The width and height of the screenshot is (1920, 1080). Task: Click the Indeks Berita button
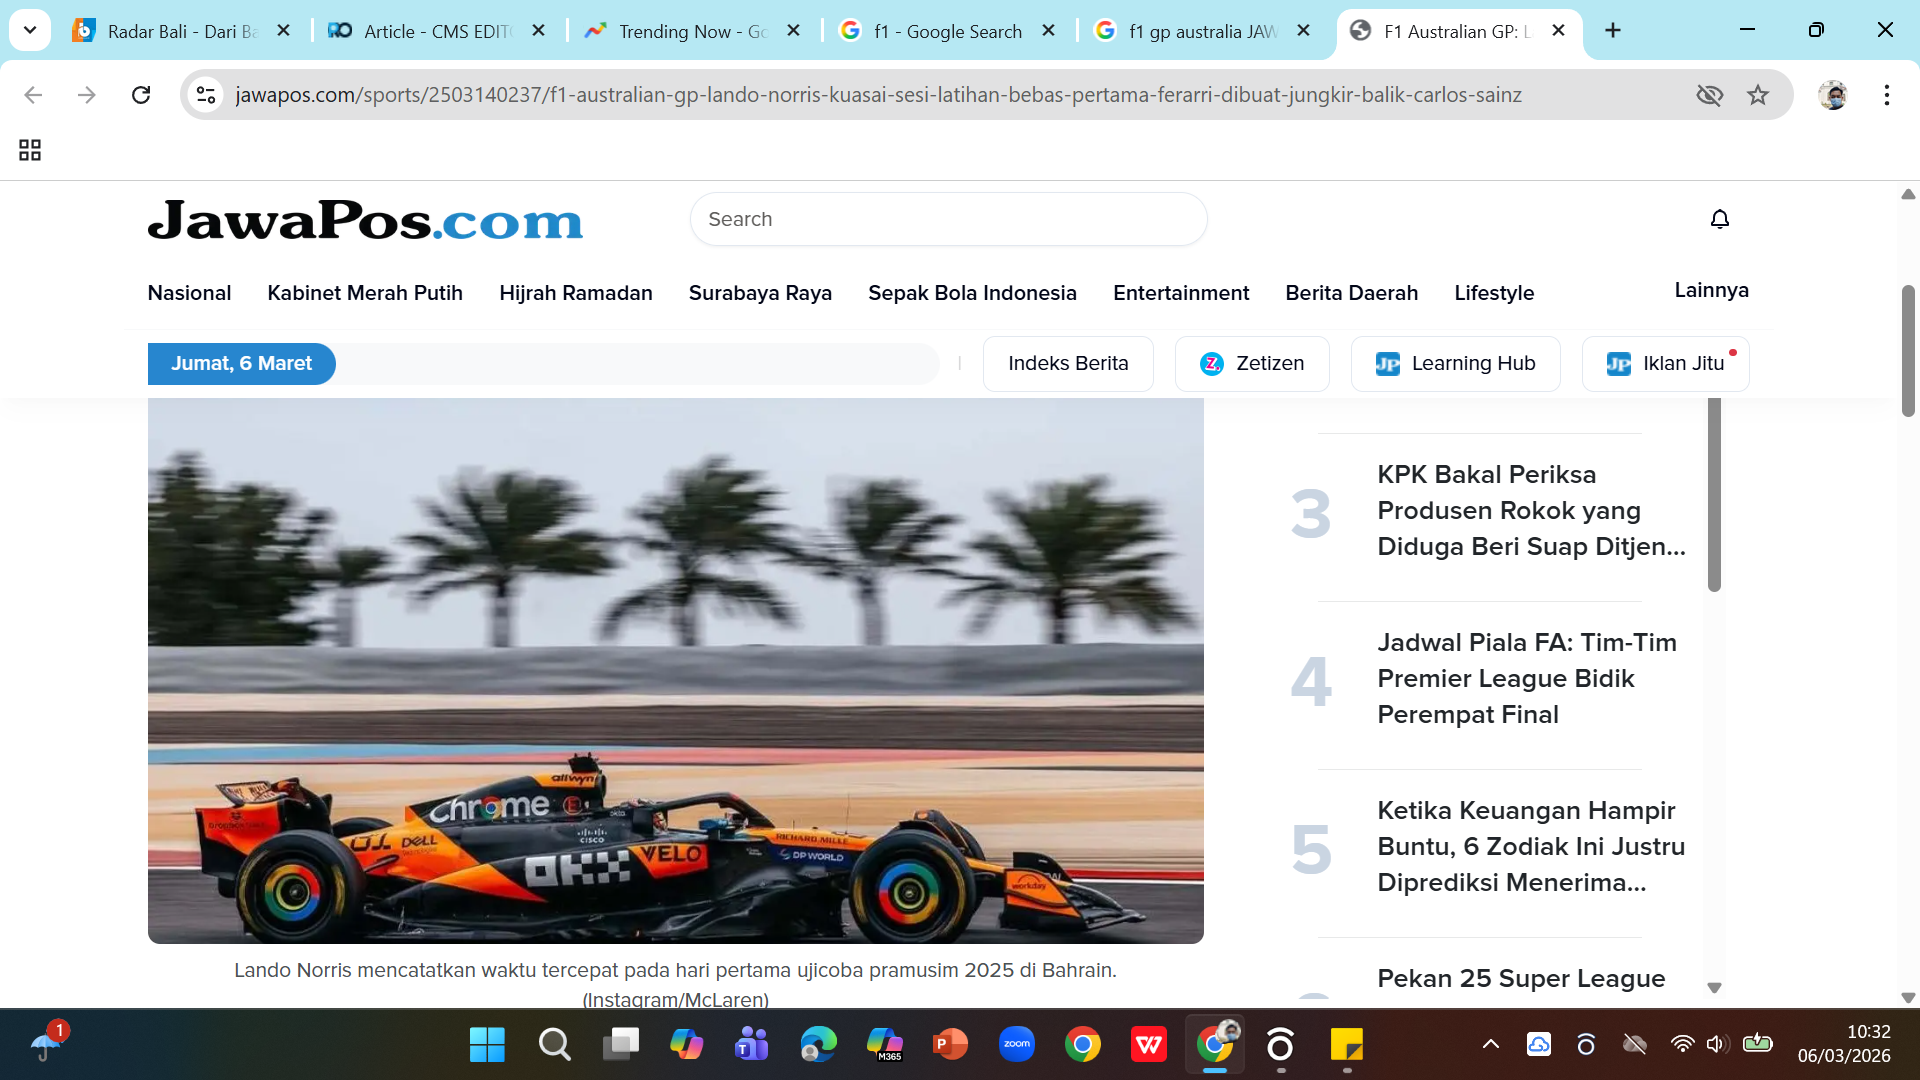point(1068,364)
